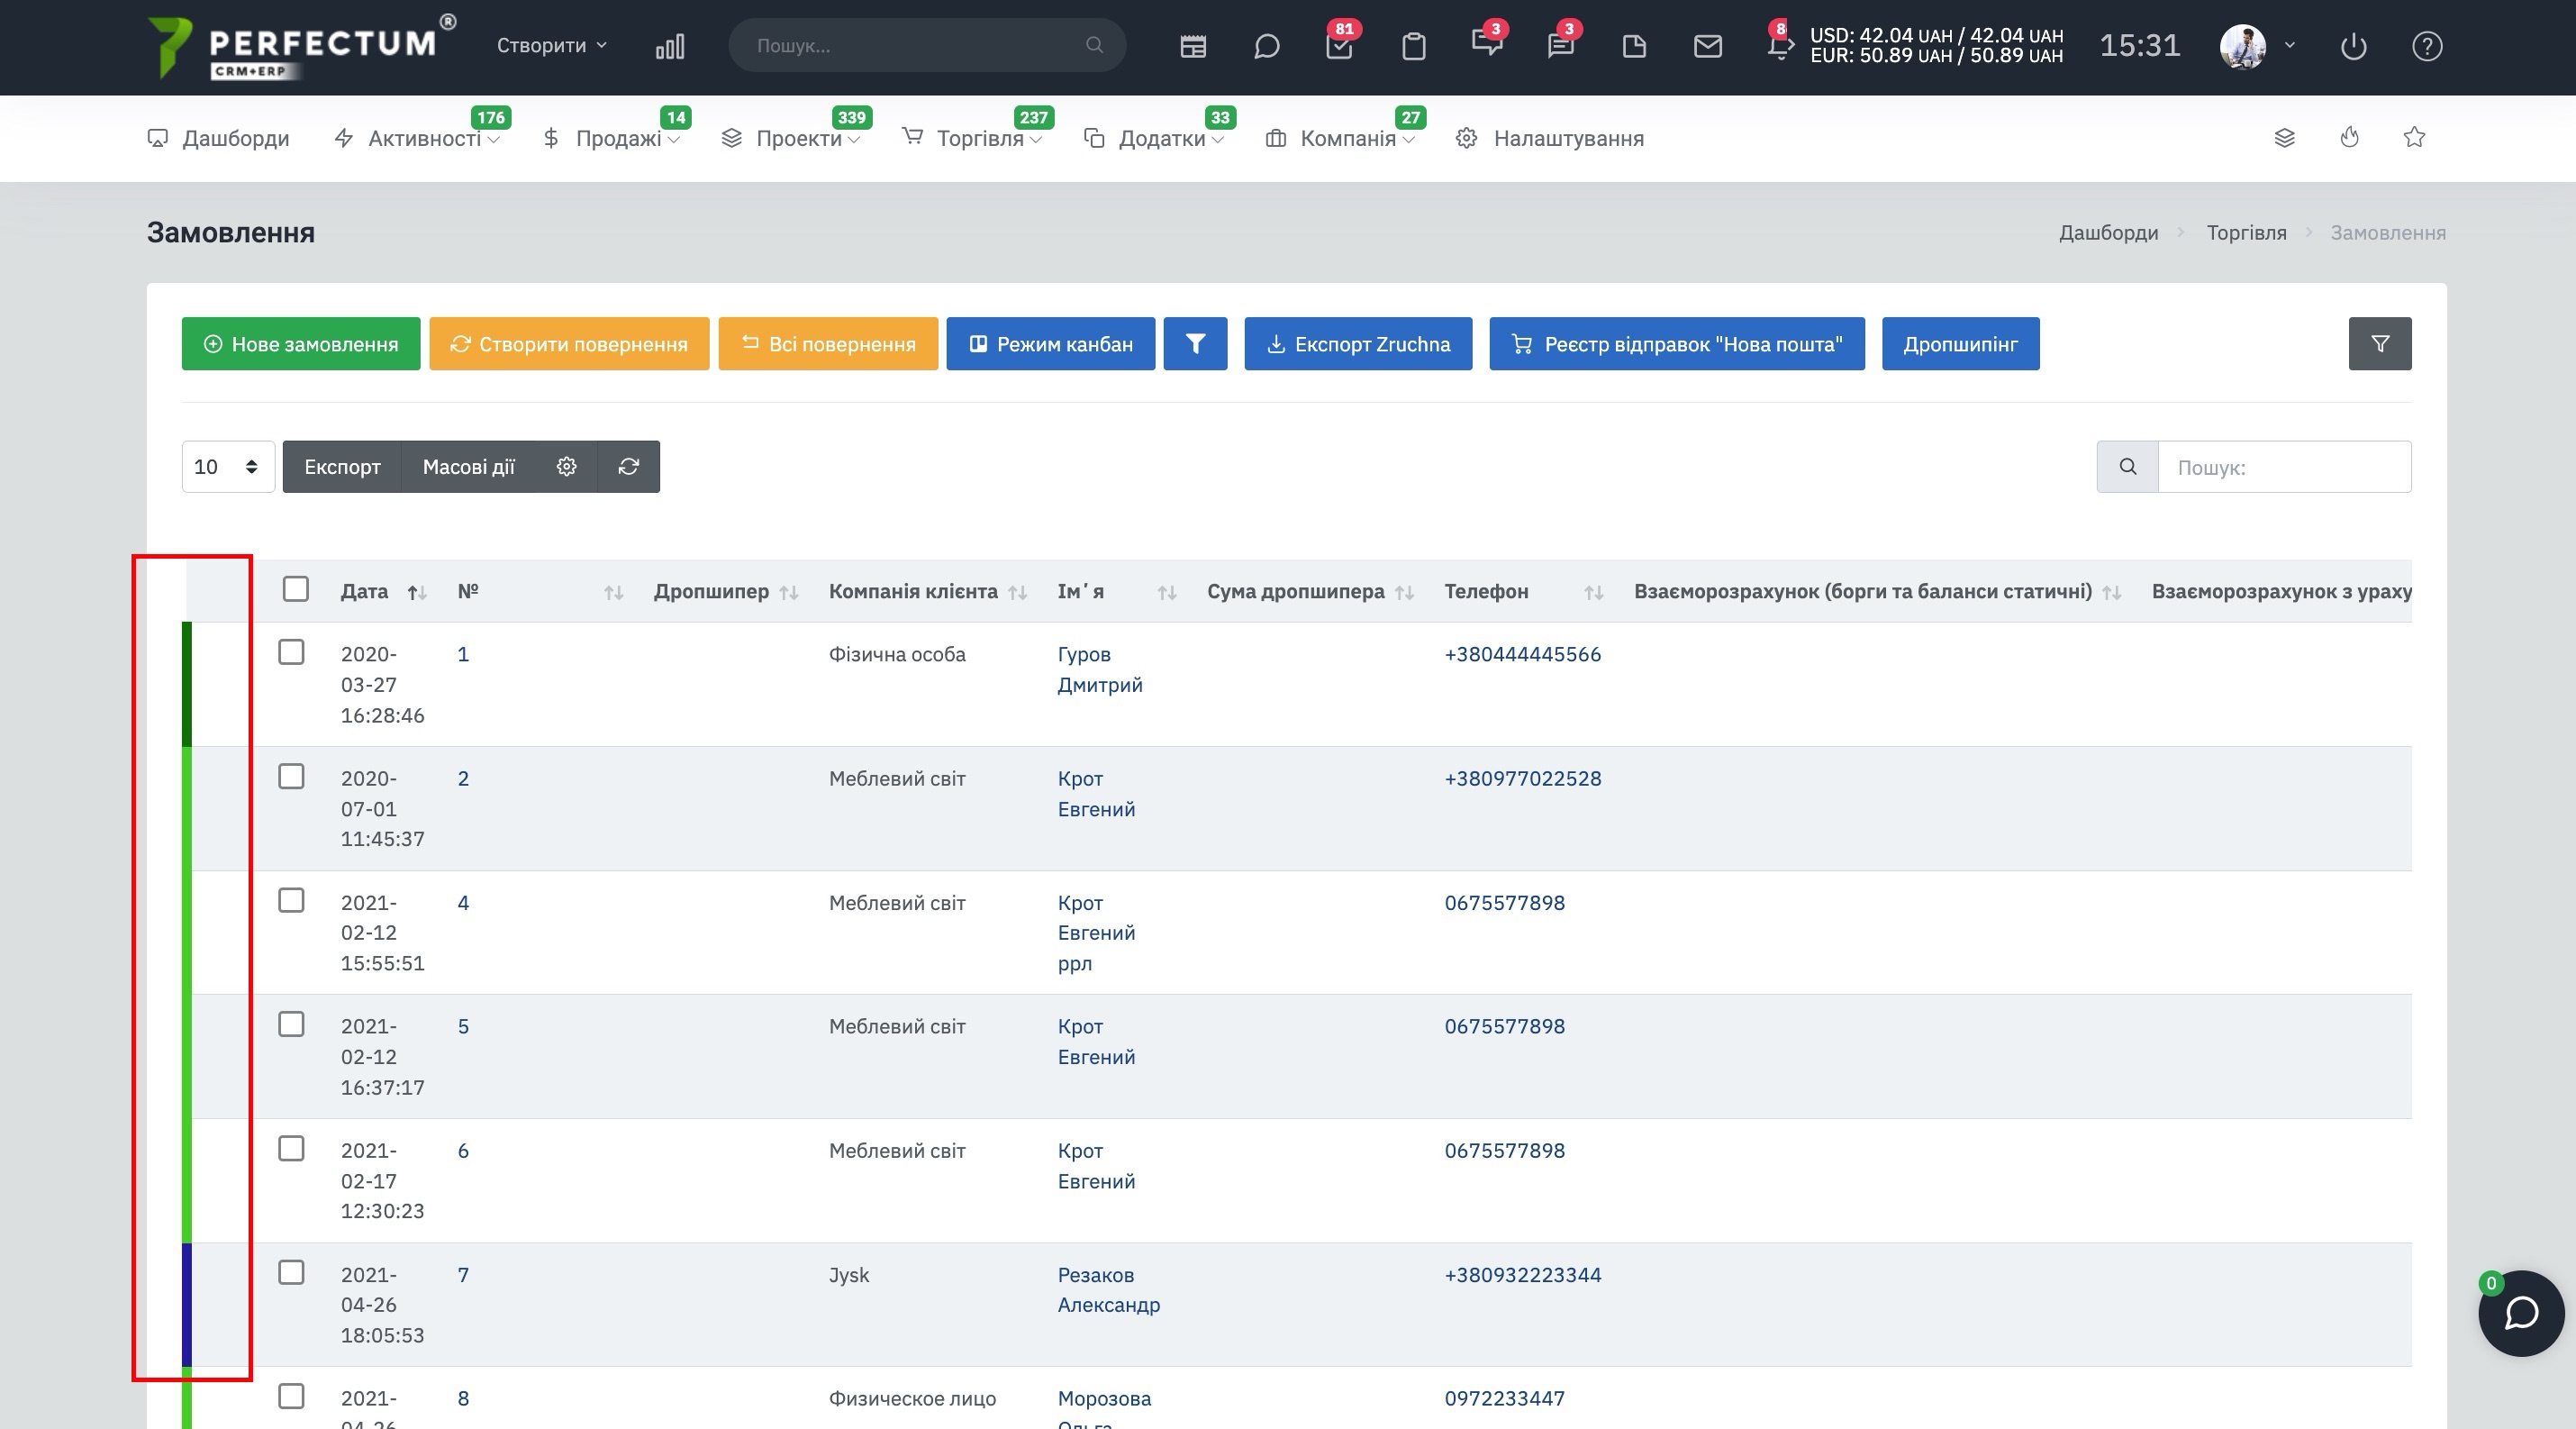Click the blue funnel filter button

[1195, 344]
